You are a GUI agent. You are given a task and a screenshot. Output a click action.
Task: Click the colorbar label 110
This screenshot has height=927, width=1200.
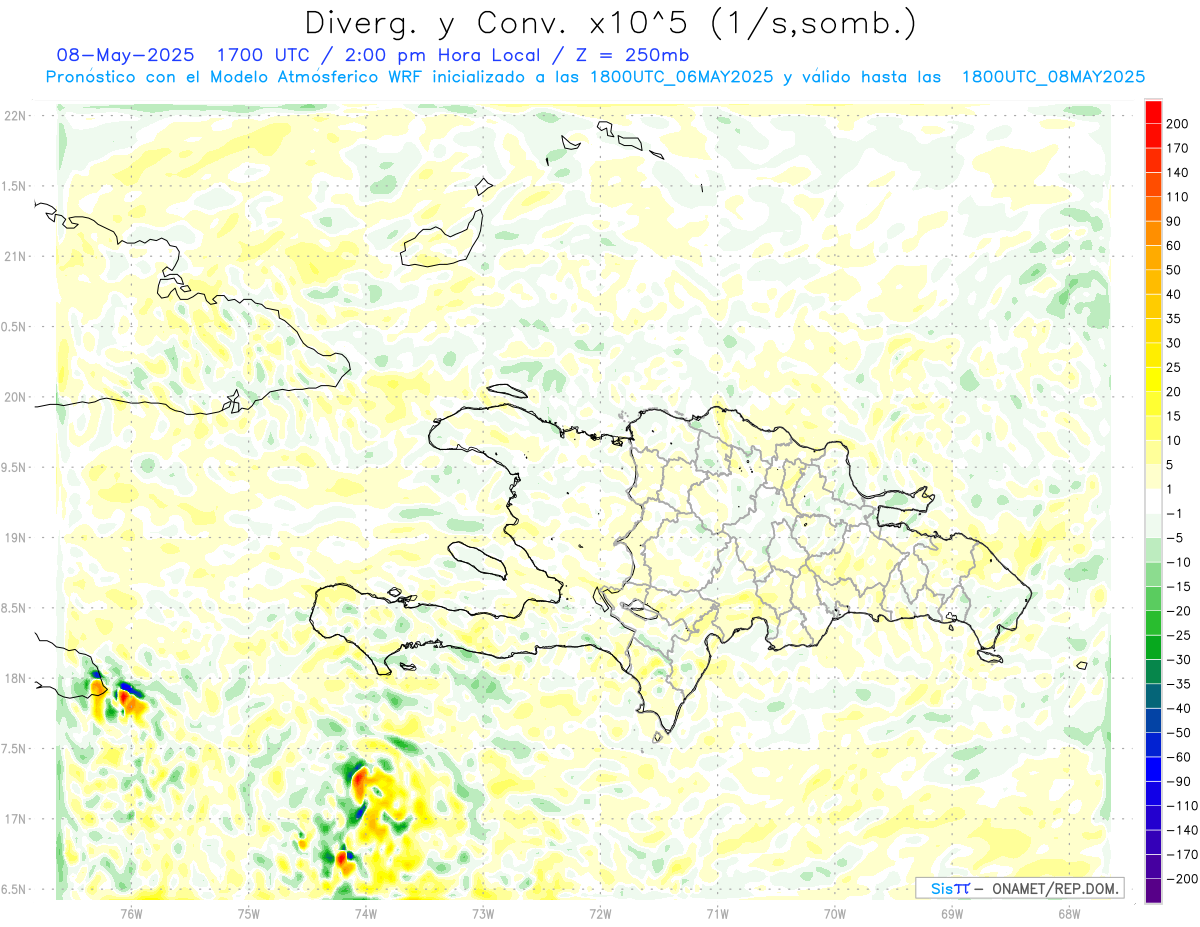tap(1177, 196)
